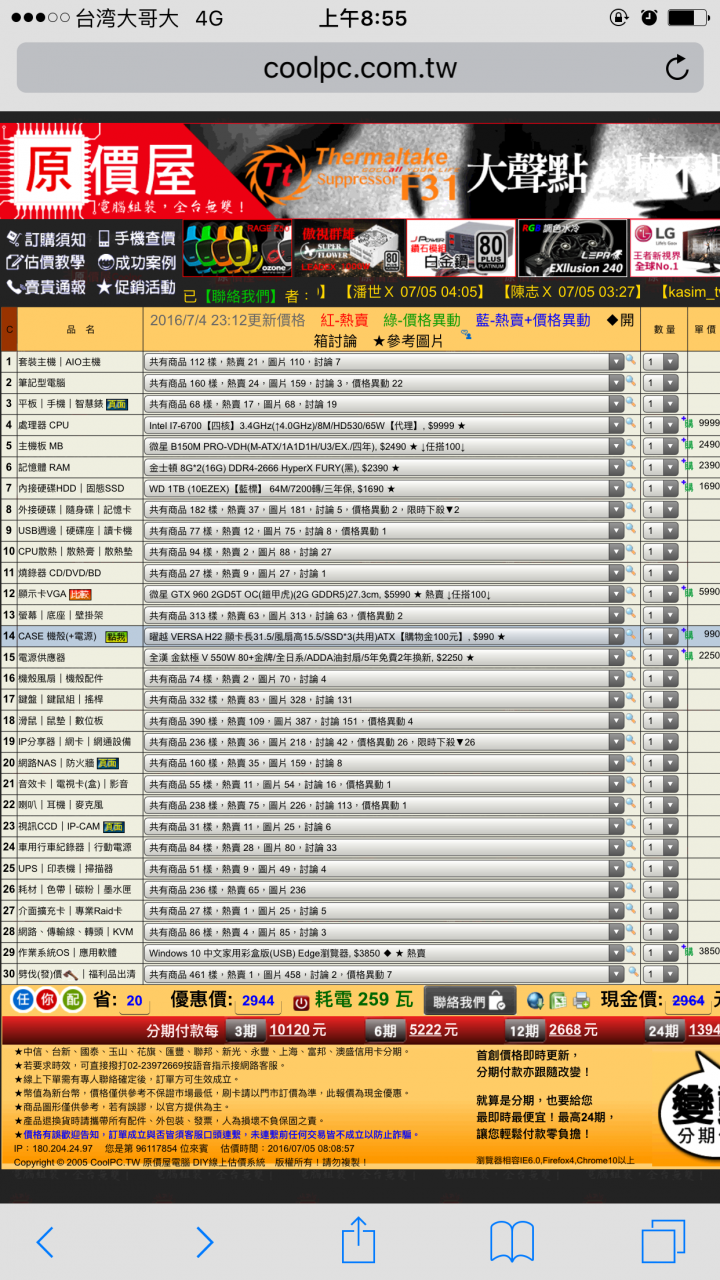Click the LG 全球No.1 banner thumbnail
Screen dimensions: 720x1280
[675, 248]
